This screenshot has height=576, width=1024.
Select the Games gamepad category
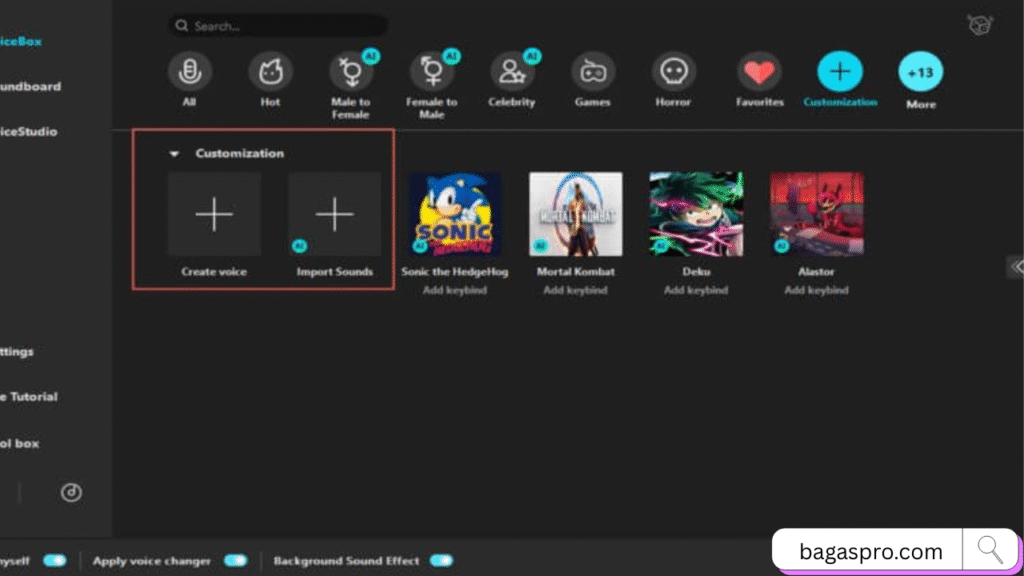592,72
